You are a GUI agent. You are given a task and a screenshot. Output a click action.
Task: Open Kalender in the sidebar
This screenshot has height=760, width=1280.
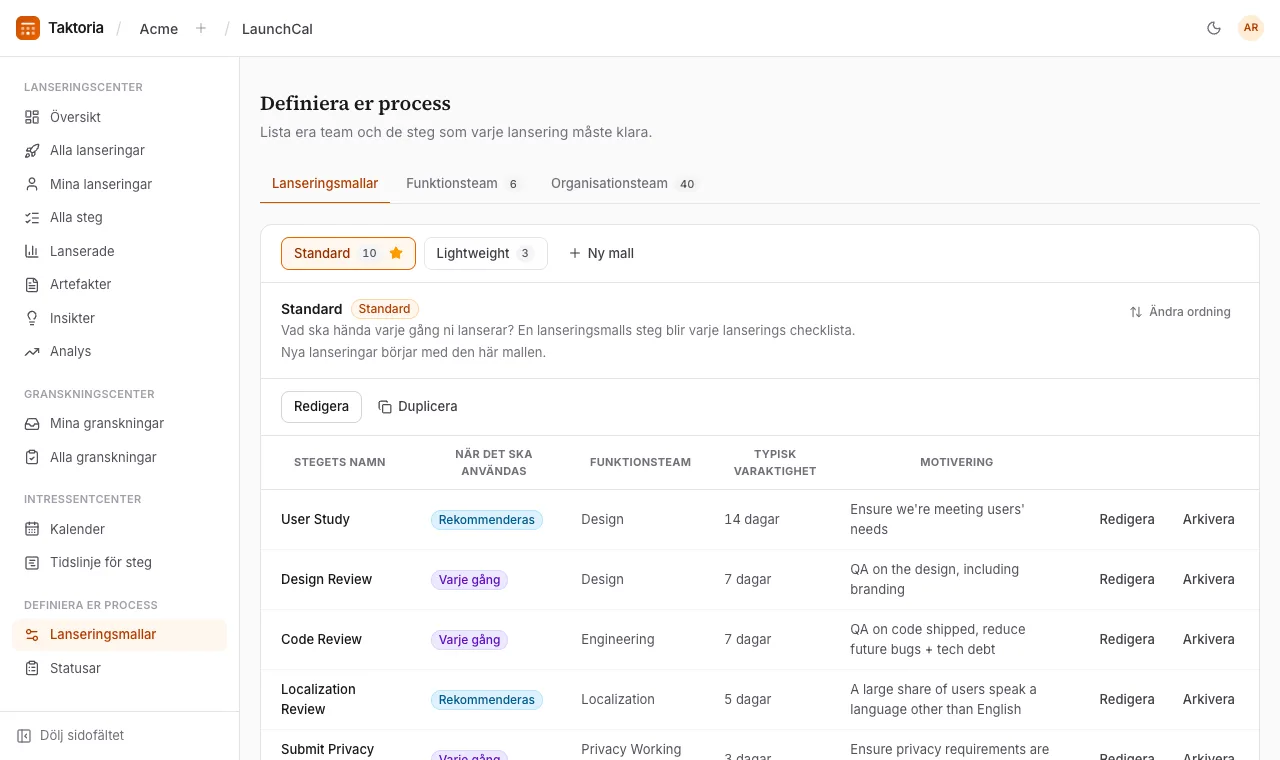pyautogui.click(x=120, y=529)
